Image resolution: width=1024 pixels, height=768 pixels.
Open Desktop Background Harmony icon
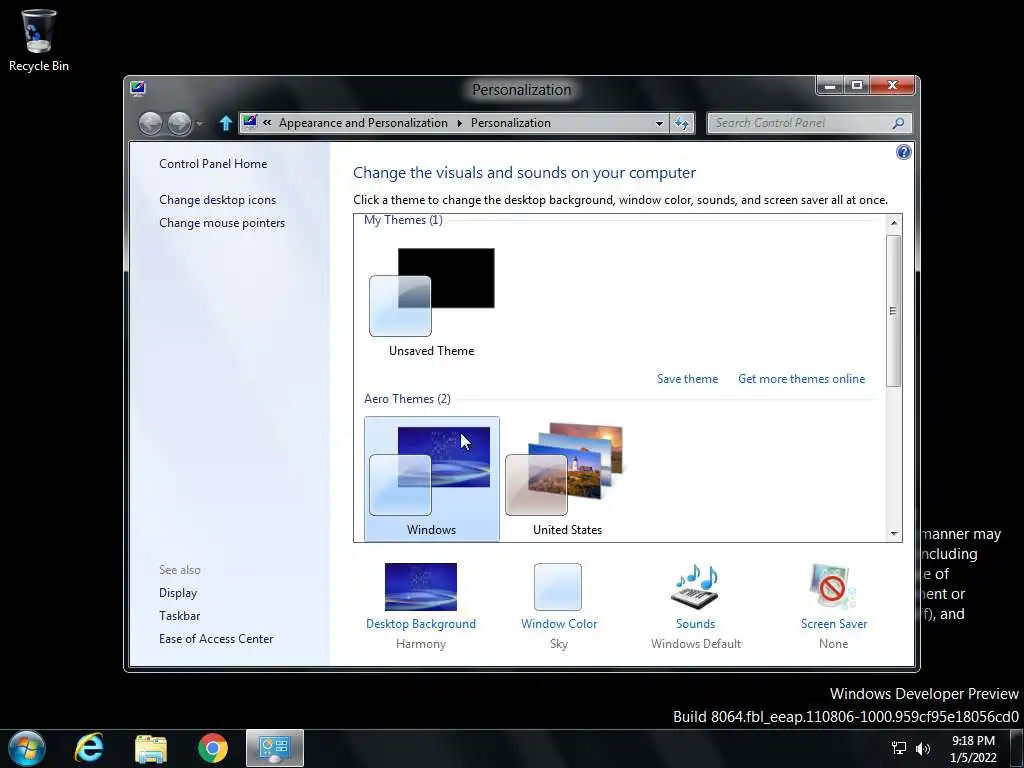pos(421,586)
